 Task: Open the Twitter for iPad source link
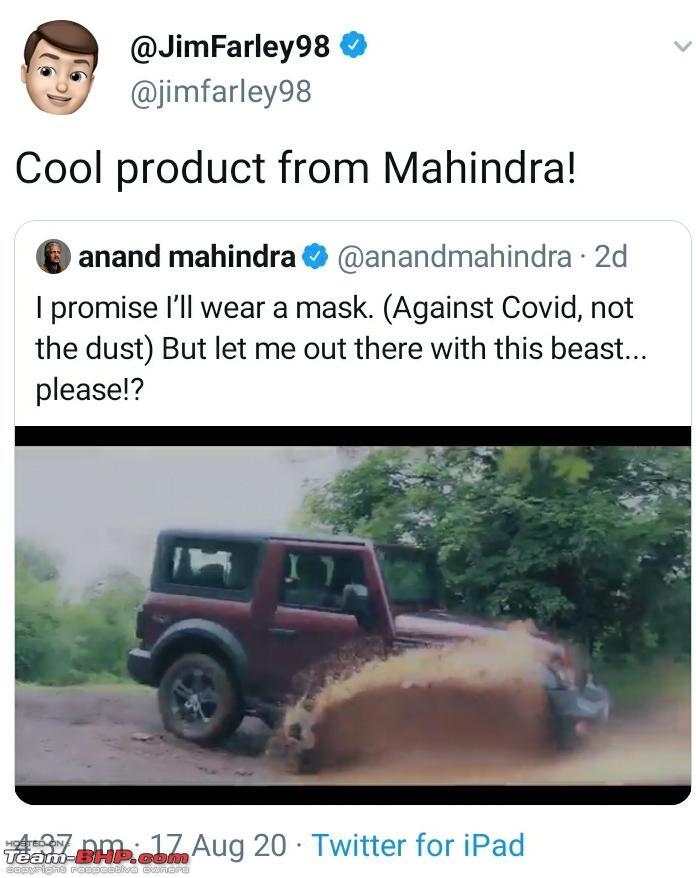tap(418, 845)
